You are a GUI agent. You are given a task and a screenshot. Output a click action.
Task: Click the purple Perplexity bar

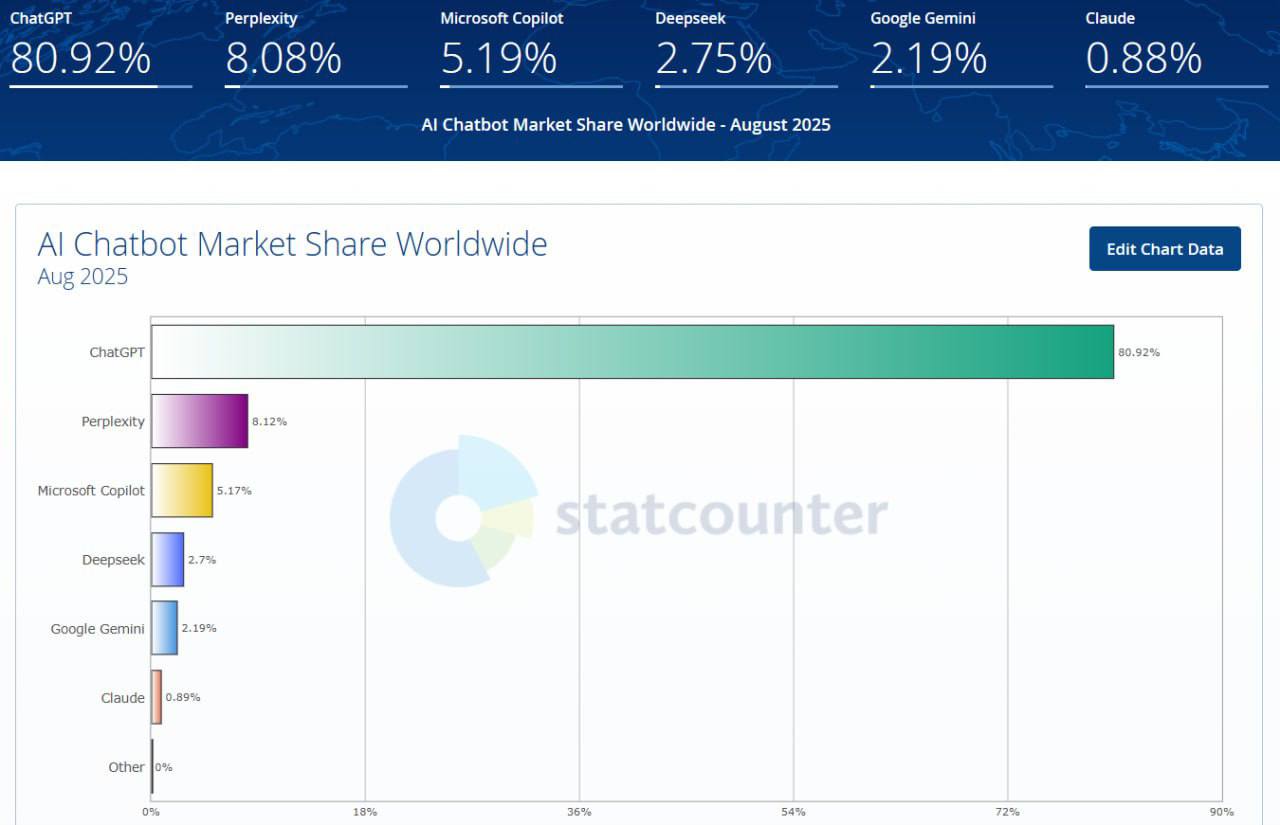[200, 421]
